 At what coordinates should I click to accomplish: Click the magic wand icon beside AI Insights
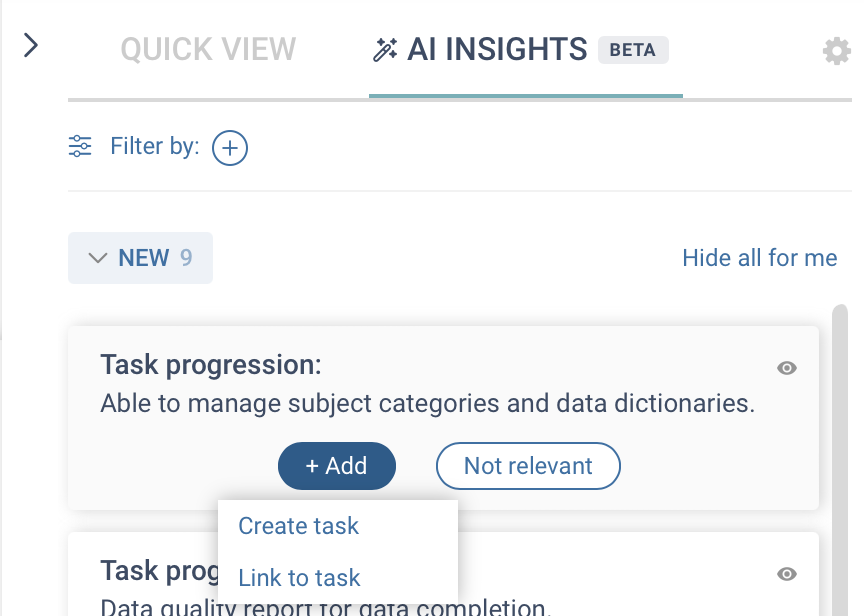(385, 49)
